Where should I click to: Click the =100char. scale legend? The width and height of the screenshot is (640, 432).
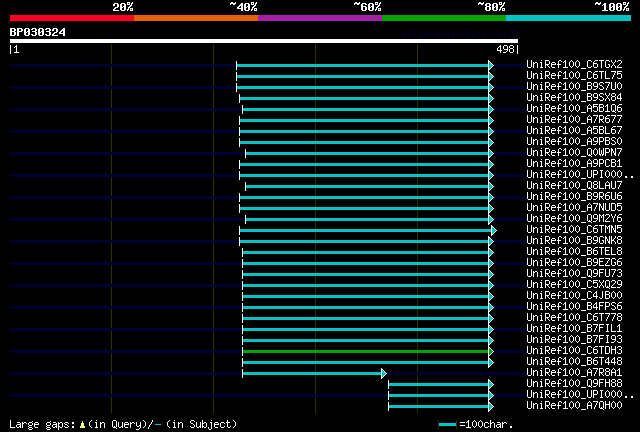[x=476, y=424]
